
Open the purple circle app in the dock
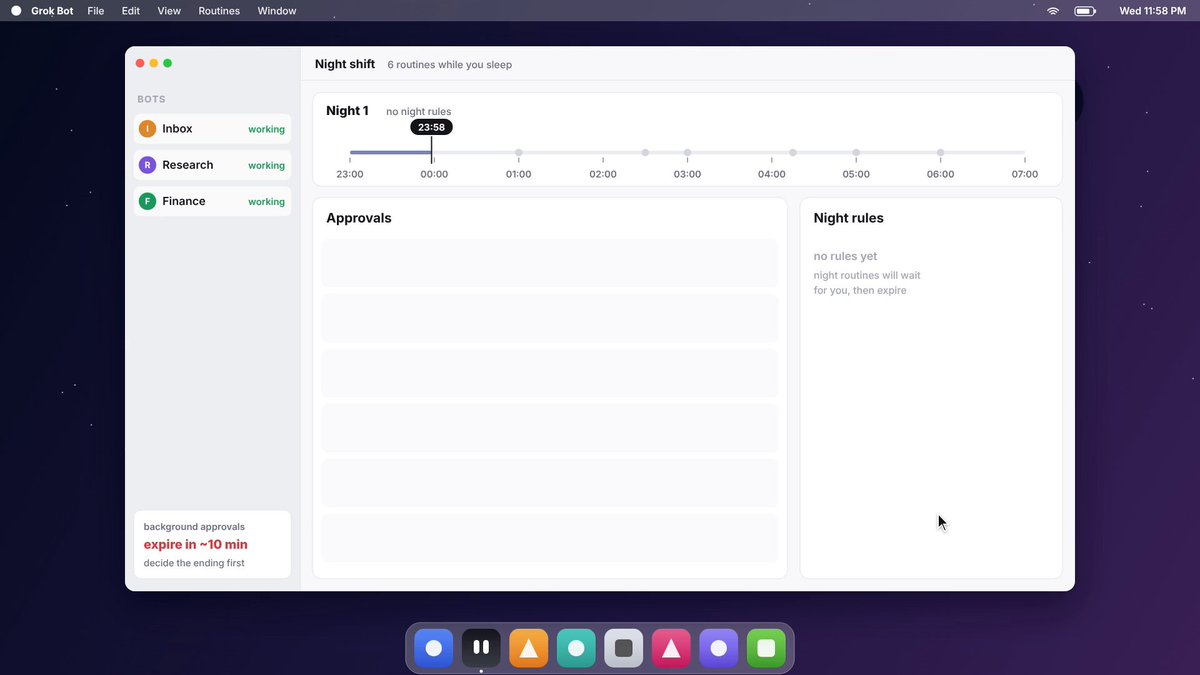719,648
